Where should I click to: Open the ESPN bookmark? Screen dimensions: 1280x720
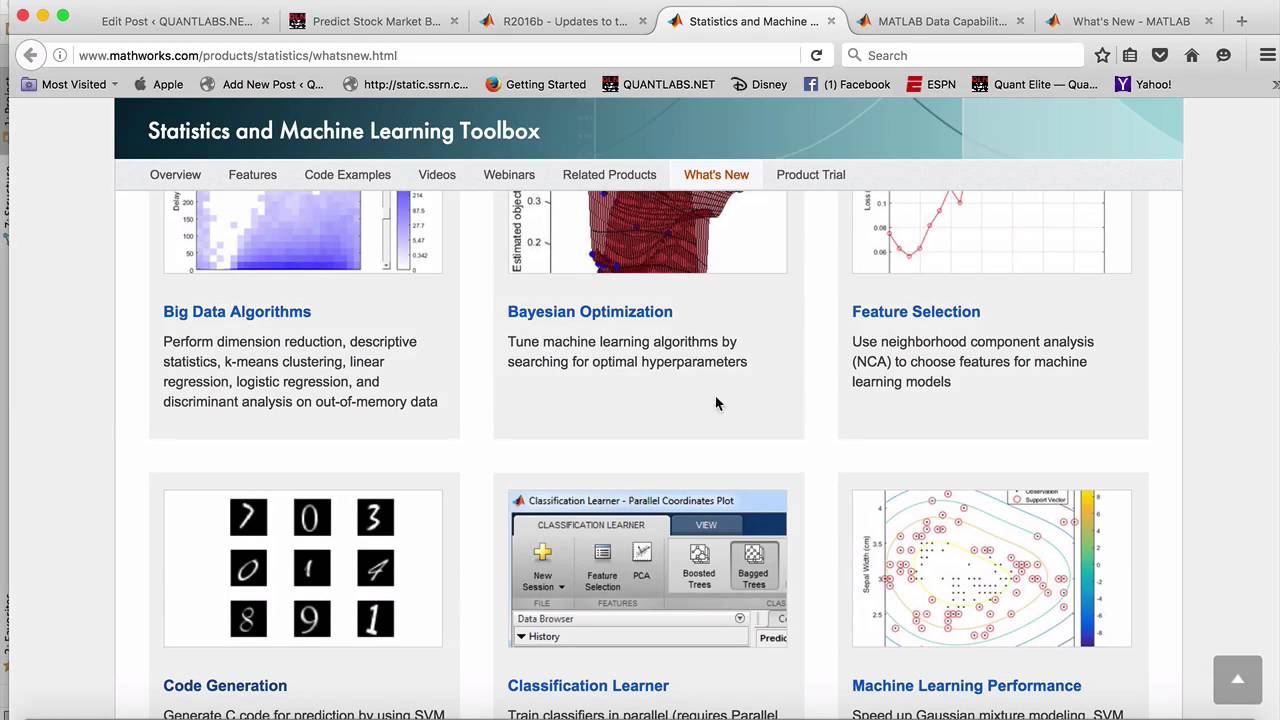931,85
